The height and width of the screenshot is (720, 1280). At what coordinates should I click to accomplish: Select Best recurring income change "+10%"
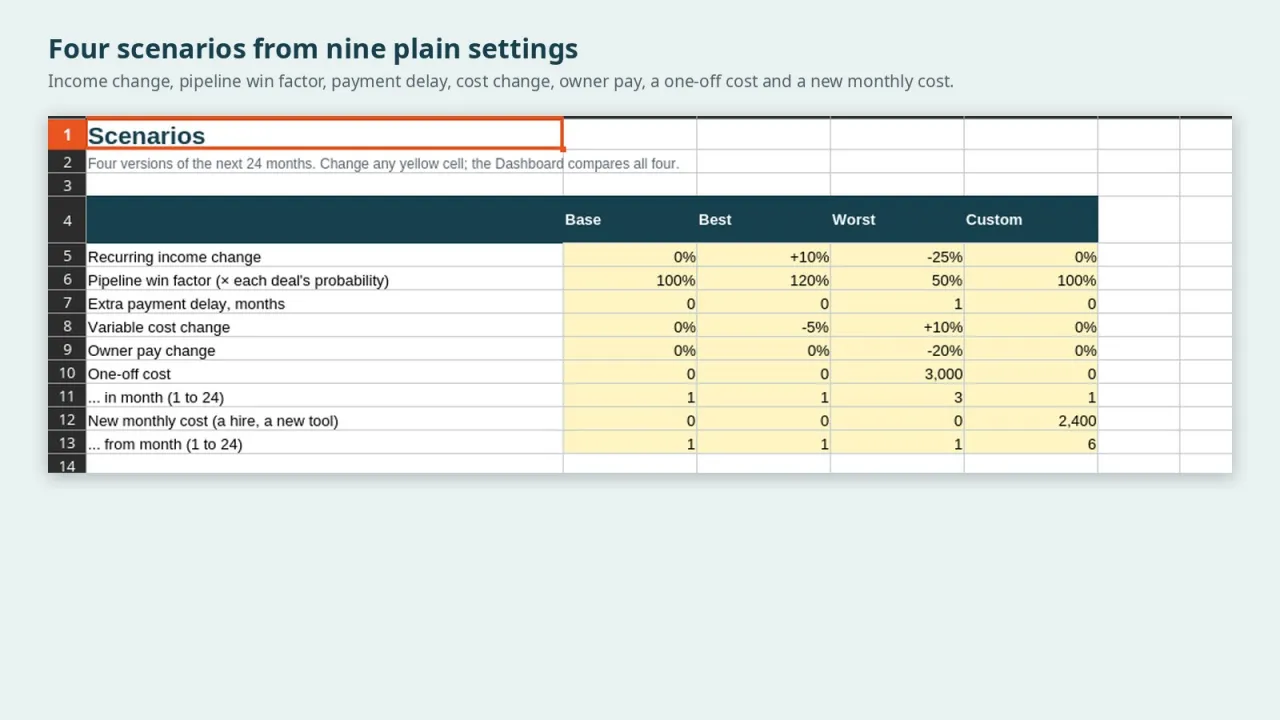point(764,257)
